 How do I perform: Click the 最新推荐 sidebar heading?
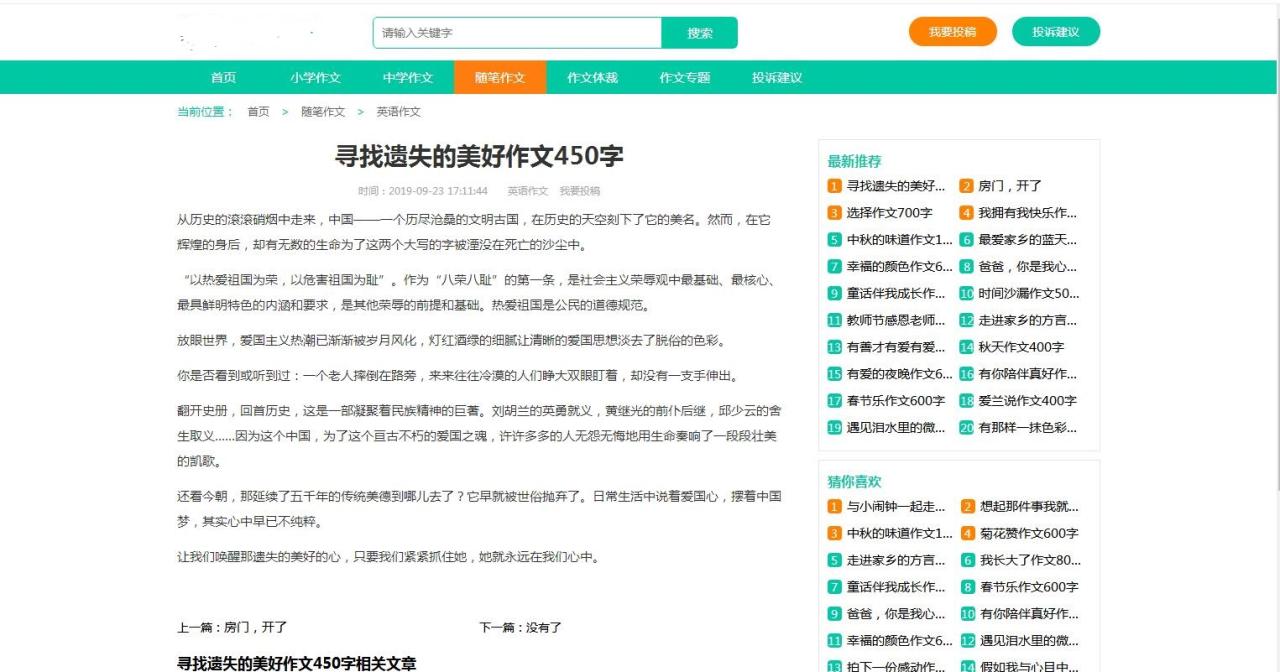tap(854, 161)
